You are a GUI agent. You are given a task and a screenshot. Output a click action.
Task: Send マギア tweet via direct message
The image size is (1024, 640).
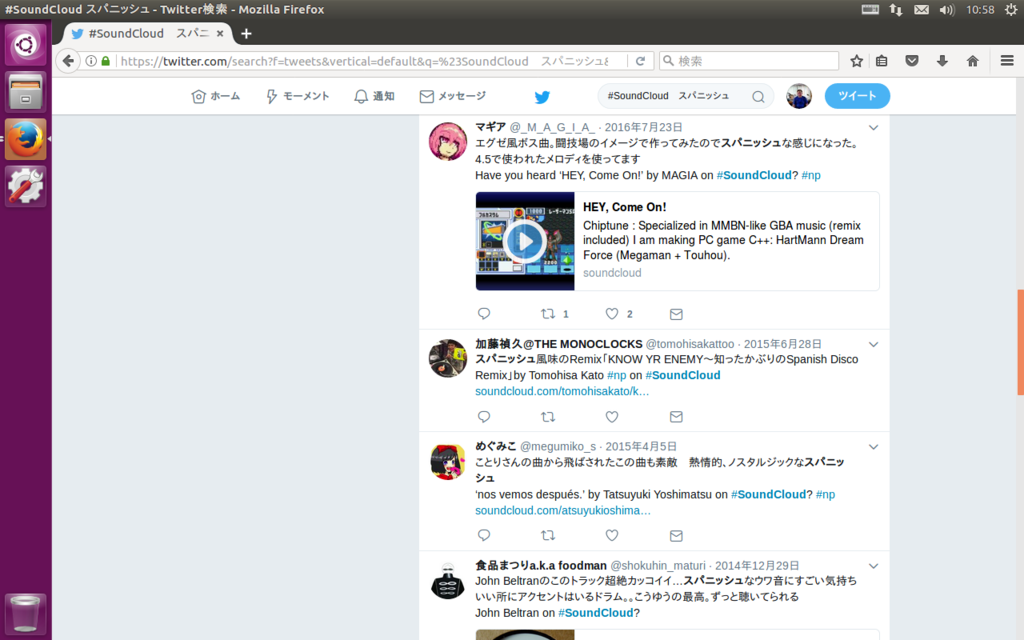click(x=676, y=314)
